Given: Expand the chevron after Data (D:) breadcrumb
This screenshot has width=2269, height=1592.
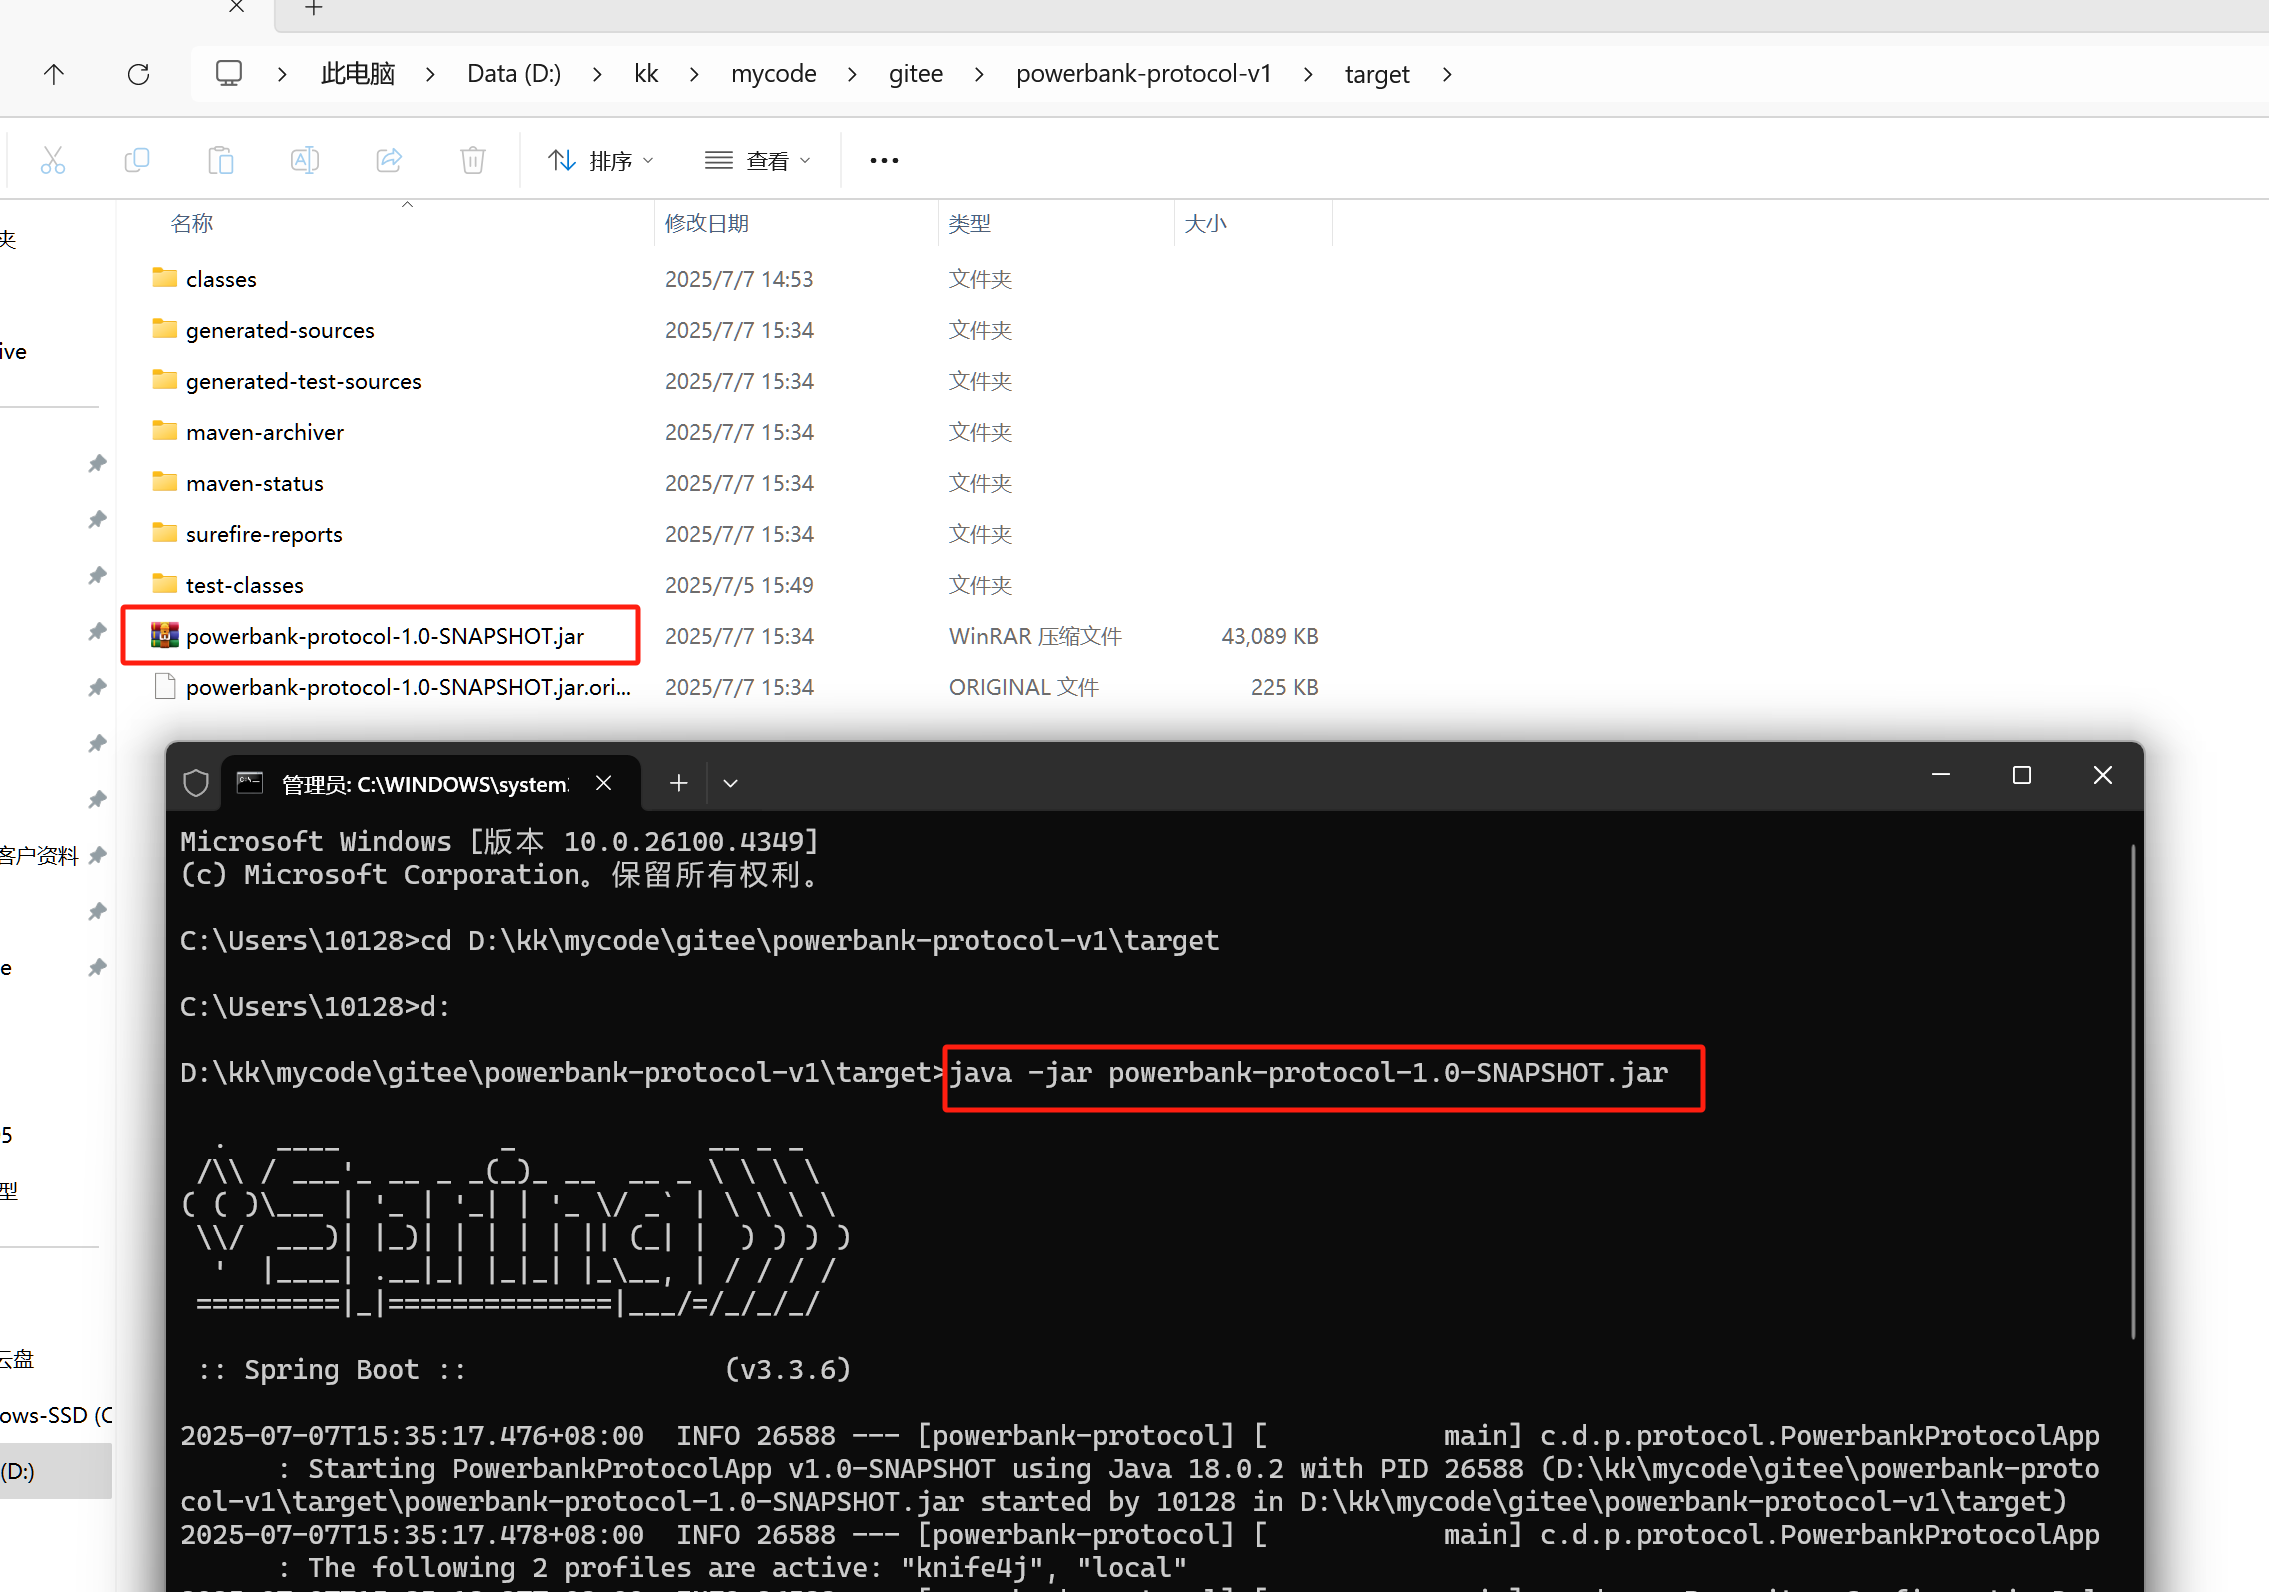Looking at the screenshot, I should (597, 74).
